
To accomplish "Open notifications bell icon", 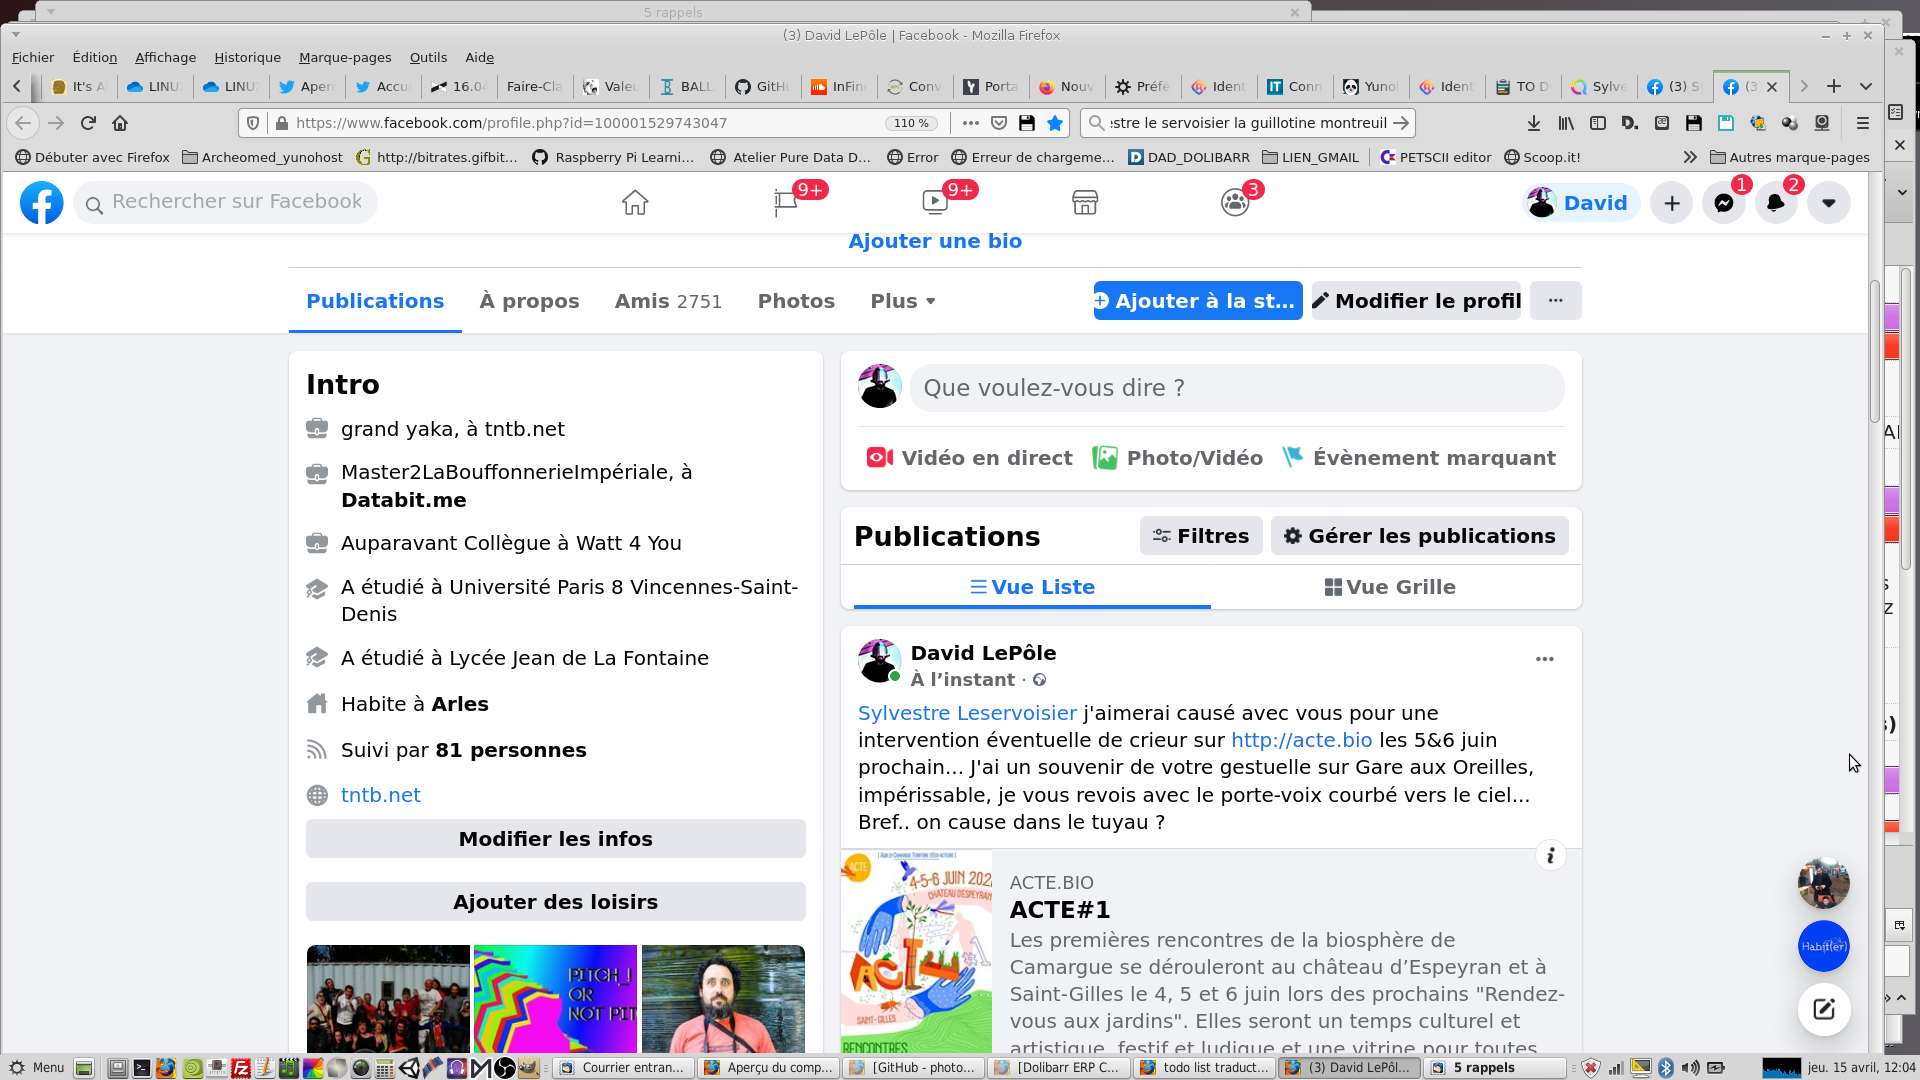I will 1776,203.
